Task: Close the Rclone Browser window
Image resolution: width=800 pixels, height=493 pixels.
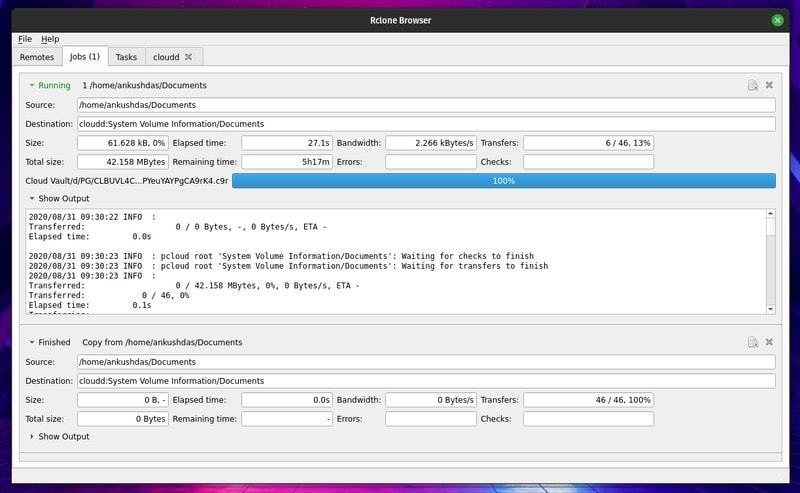Action: tap(778, 19)
